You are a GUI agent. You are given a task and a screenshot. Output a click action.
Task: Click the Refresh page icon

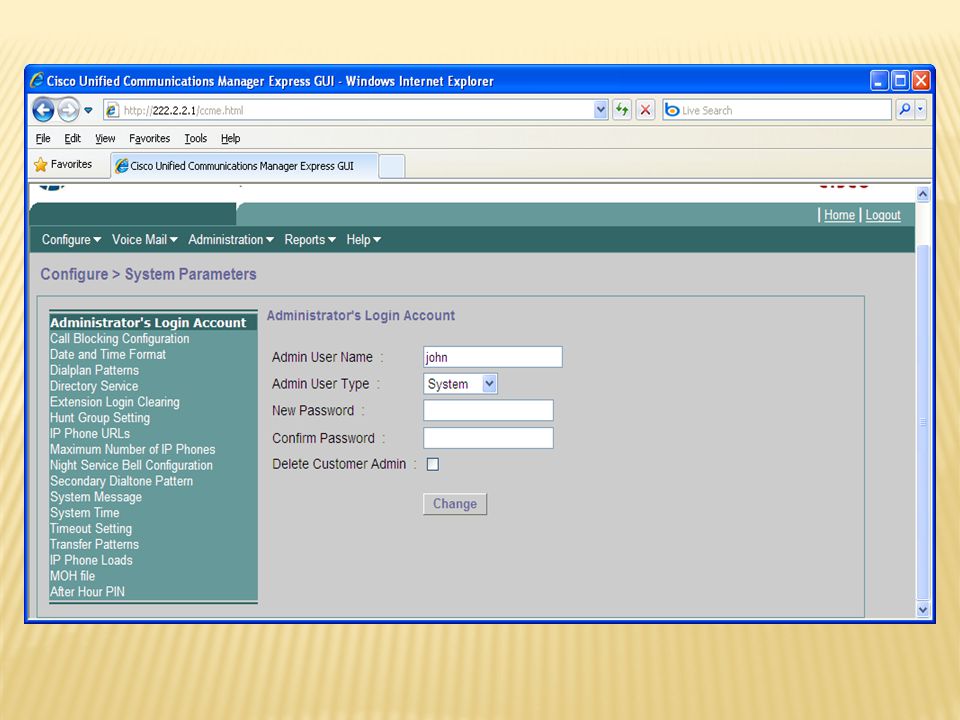coord(622,110)
